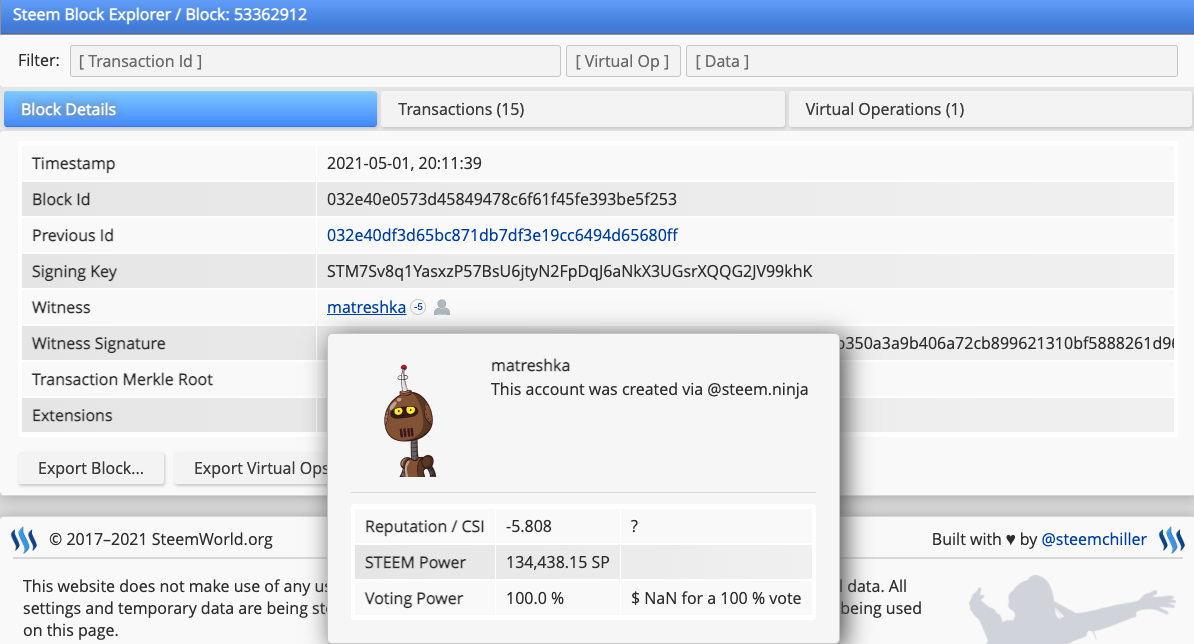1194x644 pixels.
Task: Click the © 2017–2021 SteemWorld.org text
Action: click(161, 540)
